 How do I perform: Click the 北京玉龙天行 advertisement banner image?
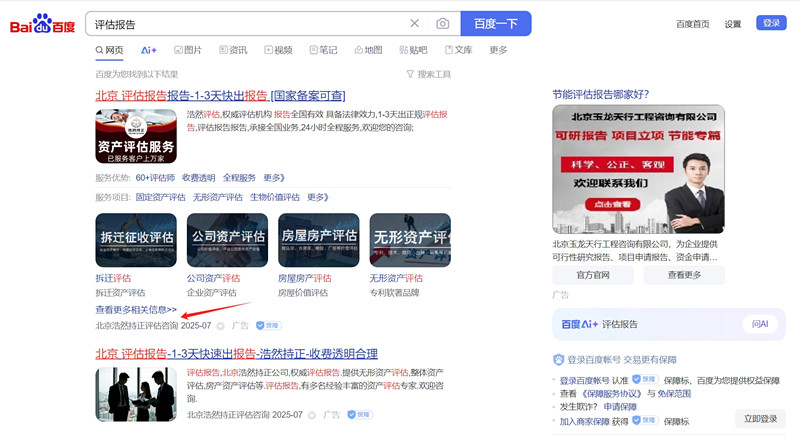[638, 169]
